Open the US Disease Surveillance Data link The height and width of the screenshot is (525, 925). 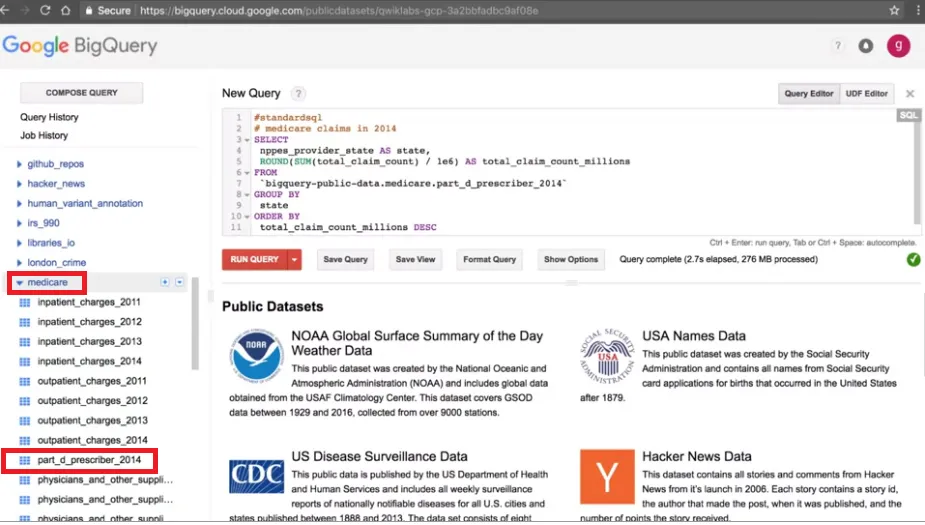tap(379, 456)
